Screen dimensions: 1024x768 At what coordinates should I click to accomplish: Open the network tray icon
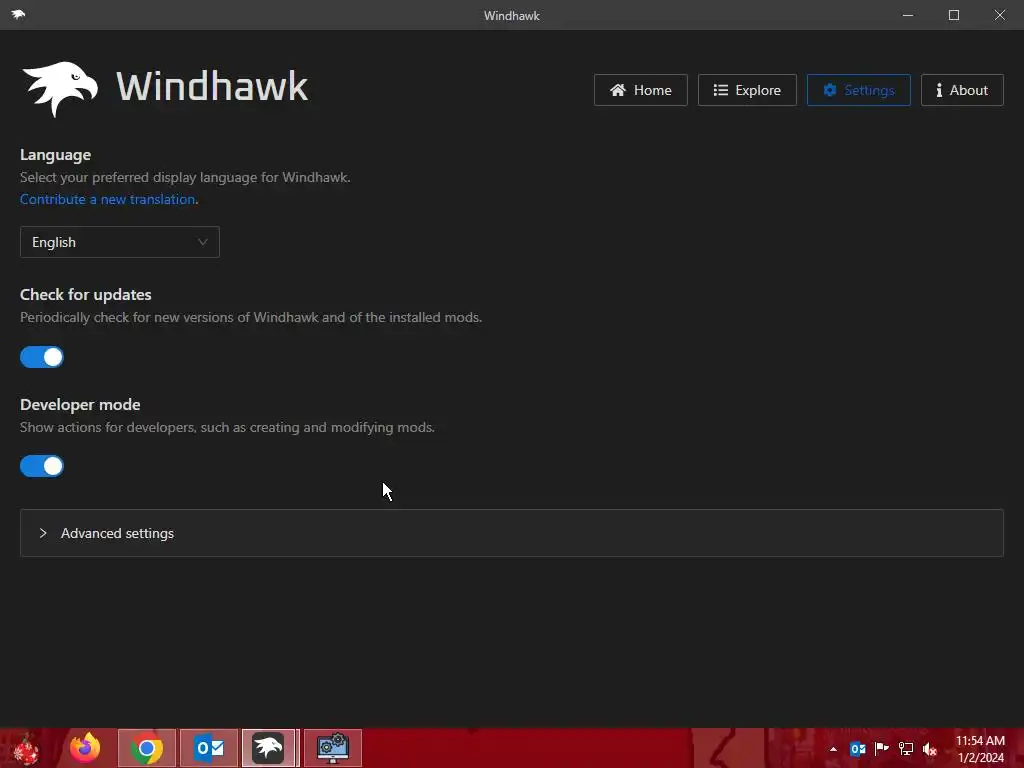pos(906,749)
